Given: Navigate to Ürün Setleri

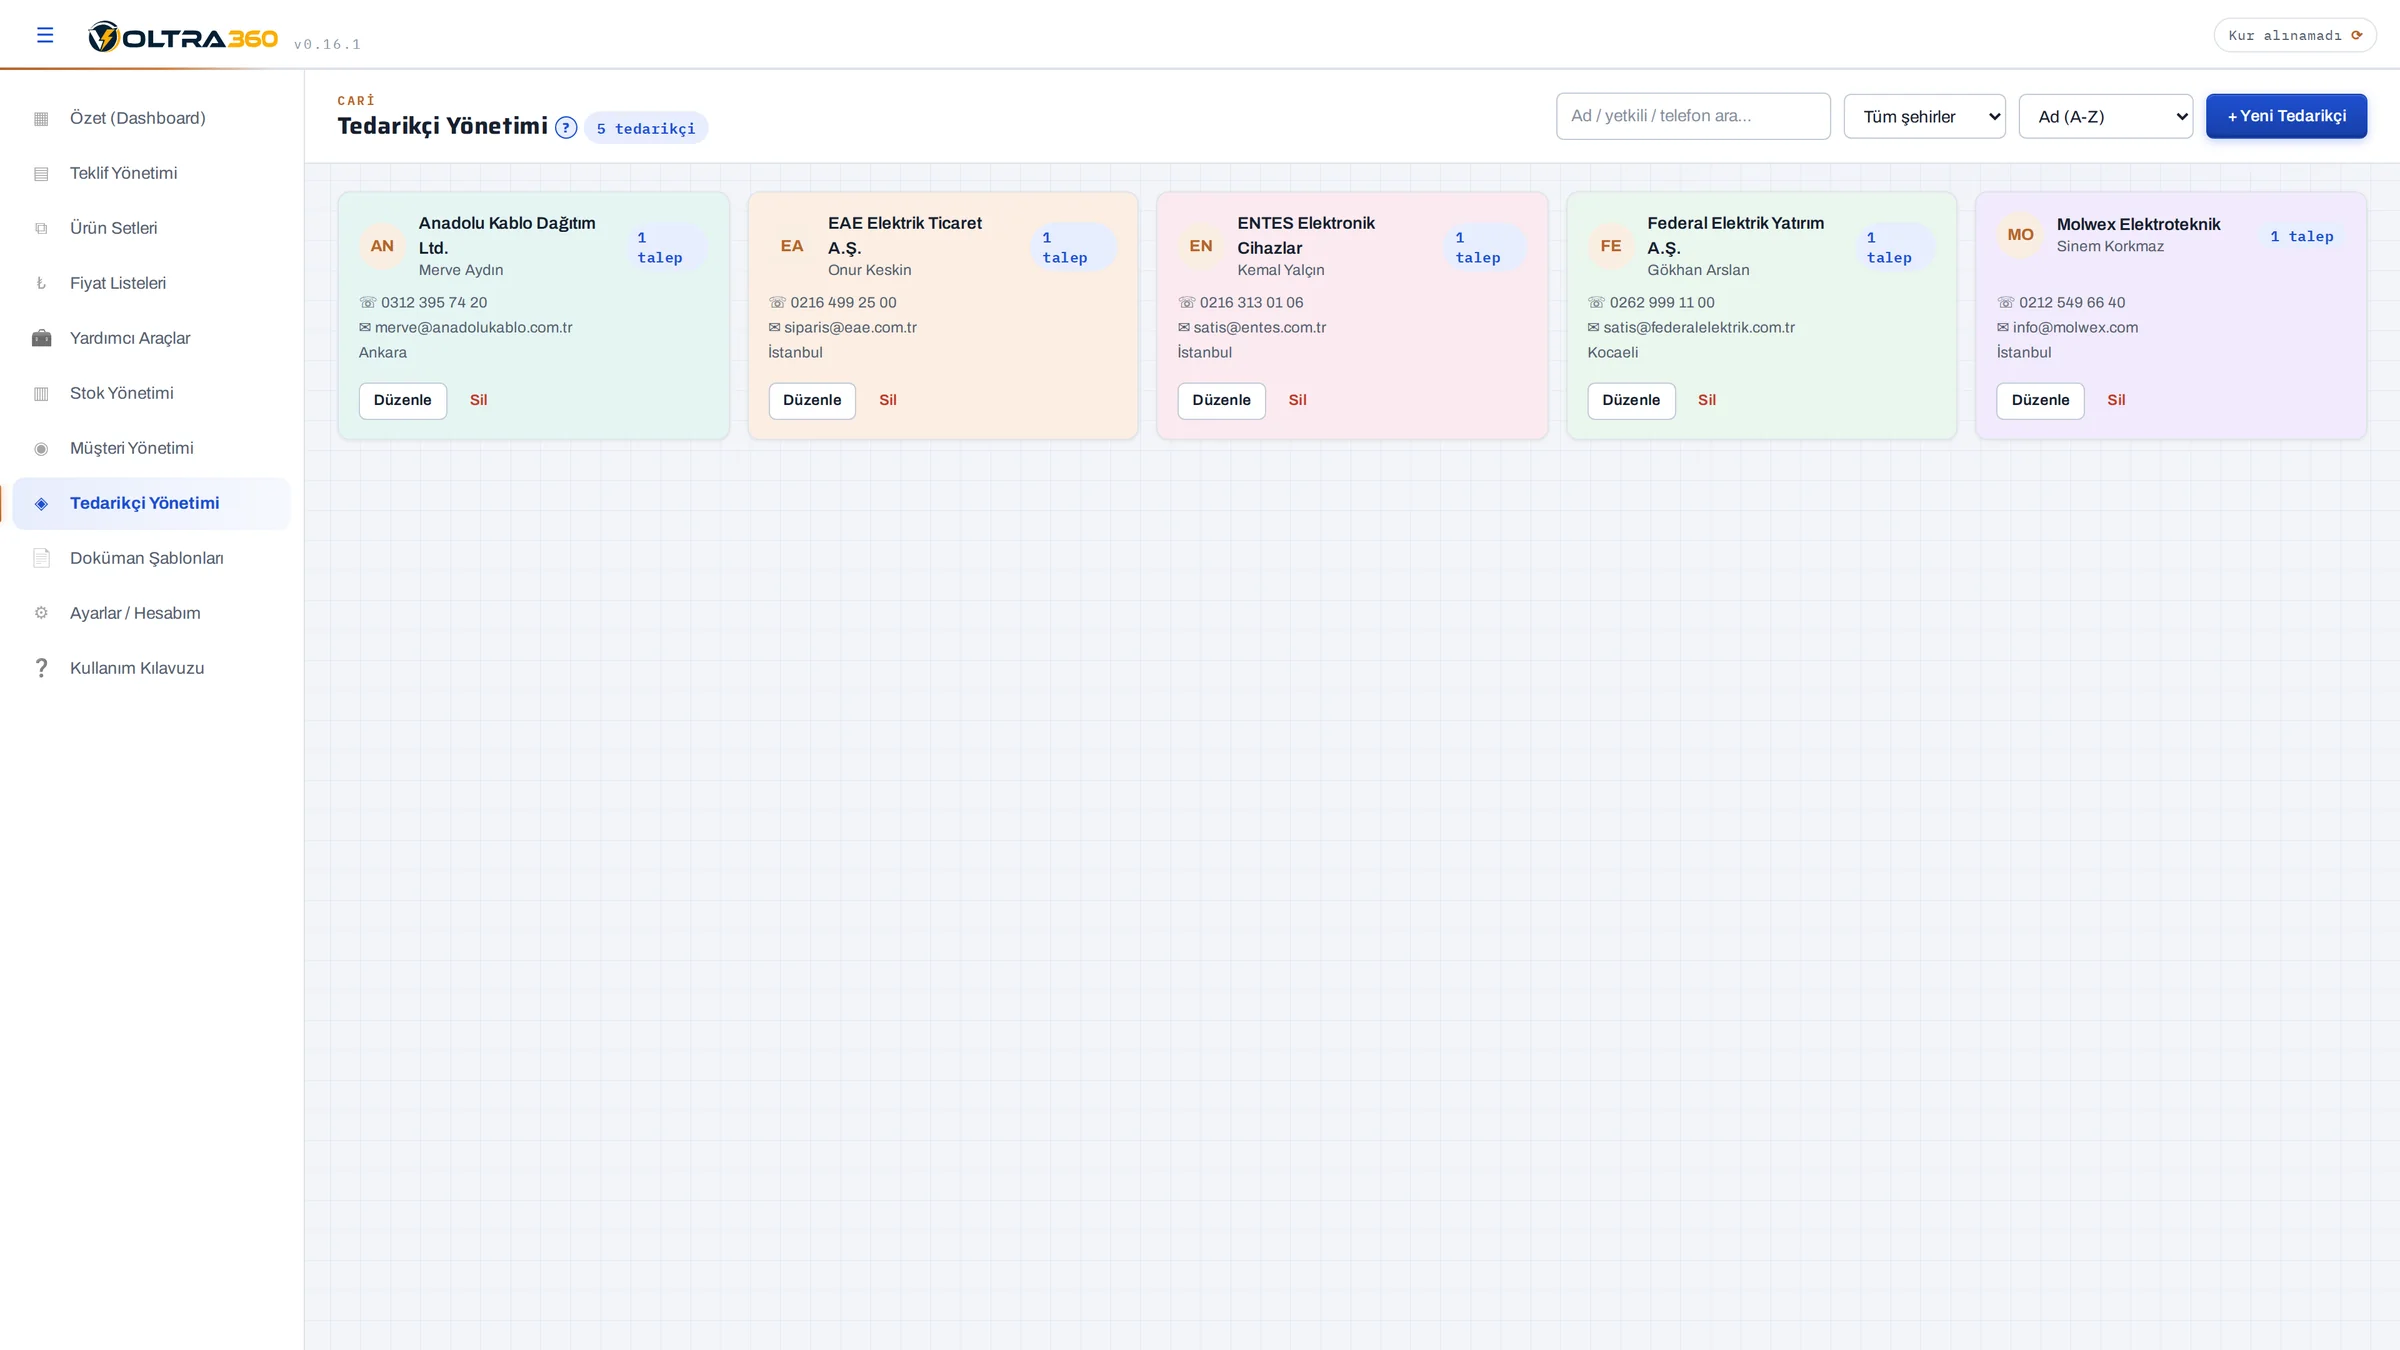Looking at the screenshot, I should click(x=151, y=228).
